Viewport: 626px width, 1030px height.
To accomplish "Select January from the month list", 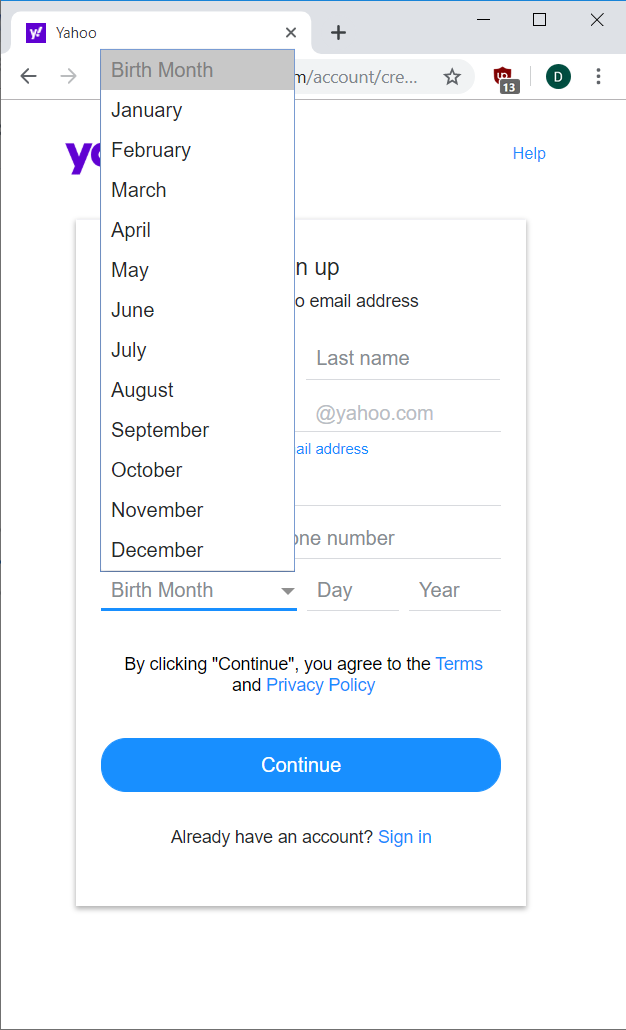I will click(x=147, y=110).
